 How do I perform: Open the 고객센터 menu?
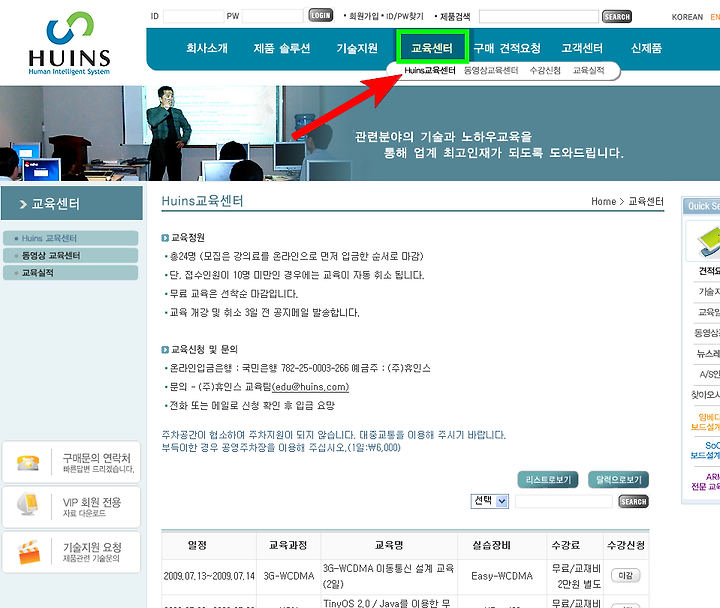582,48
